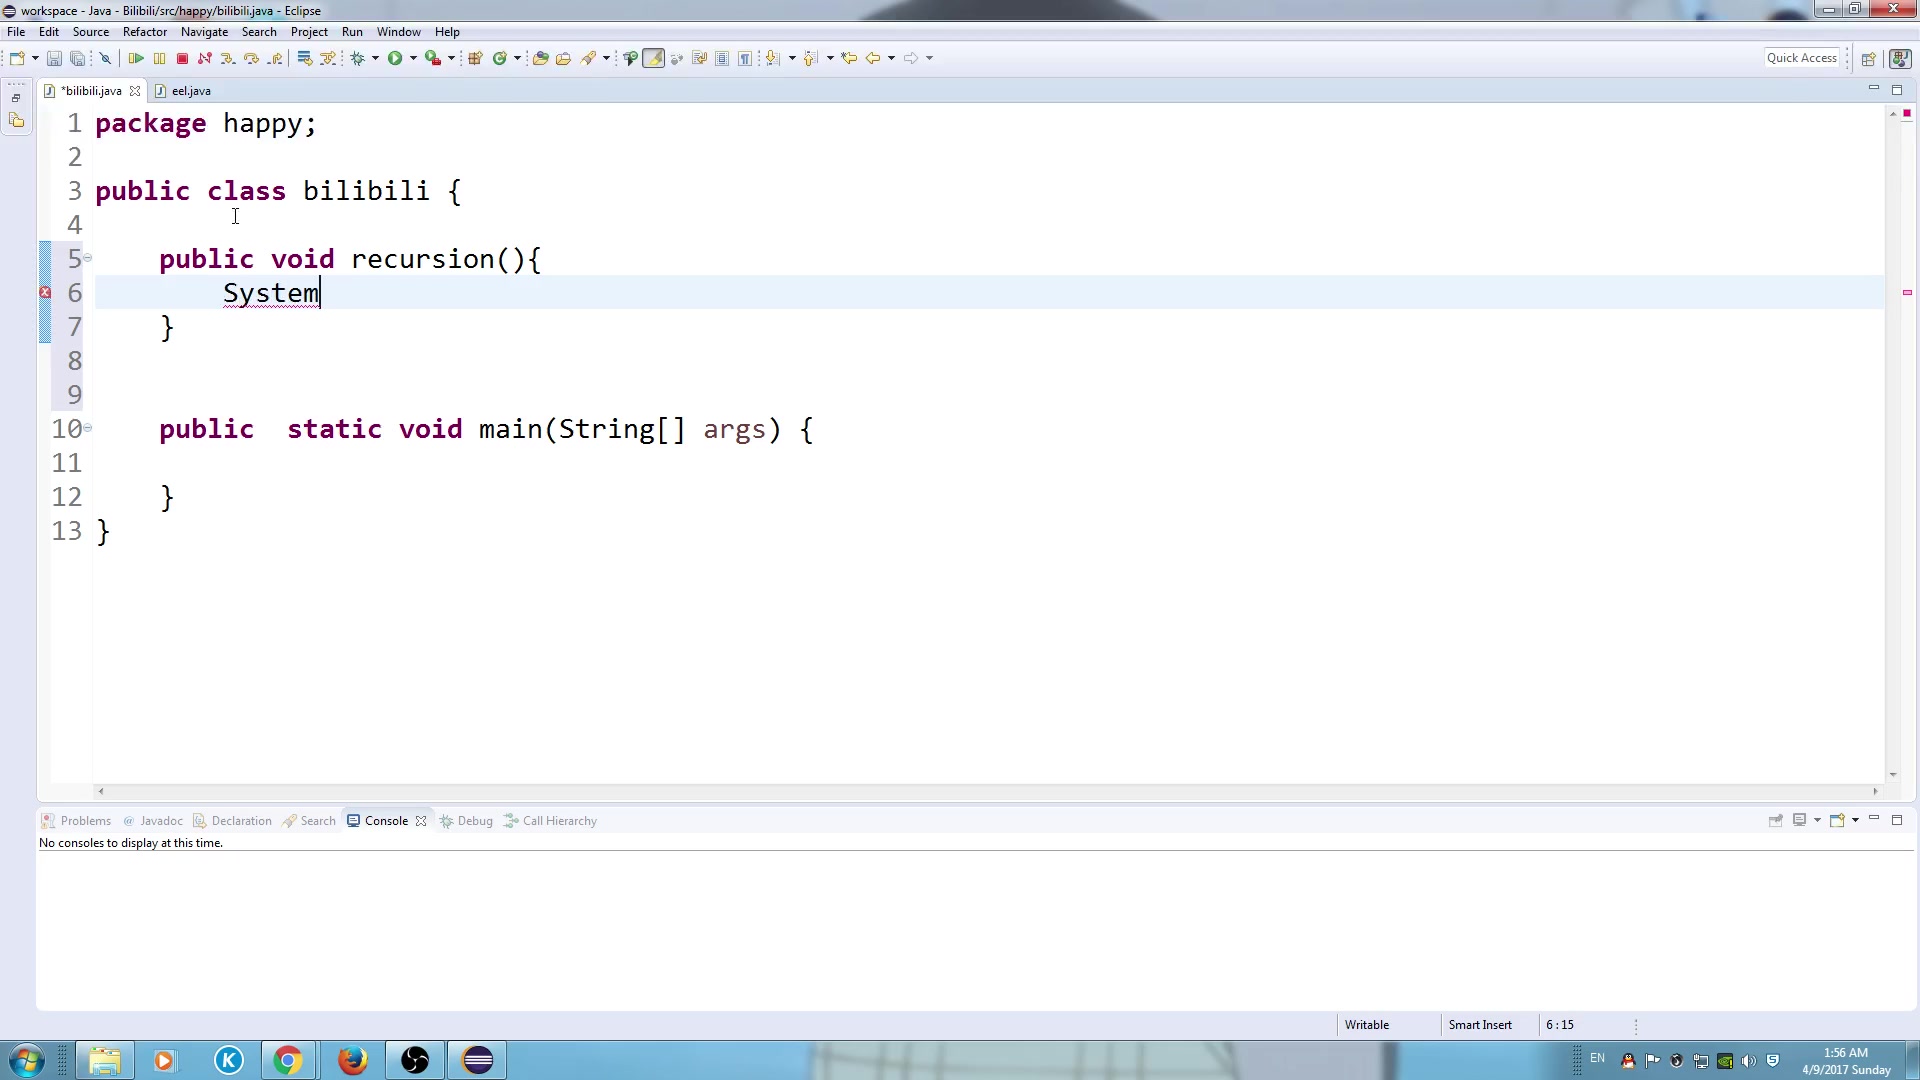Open the Debug launch dropdown arrow
This screenshot has height=1080, width=1920.
point(376,59)
